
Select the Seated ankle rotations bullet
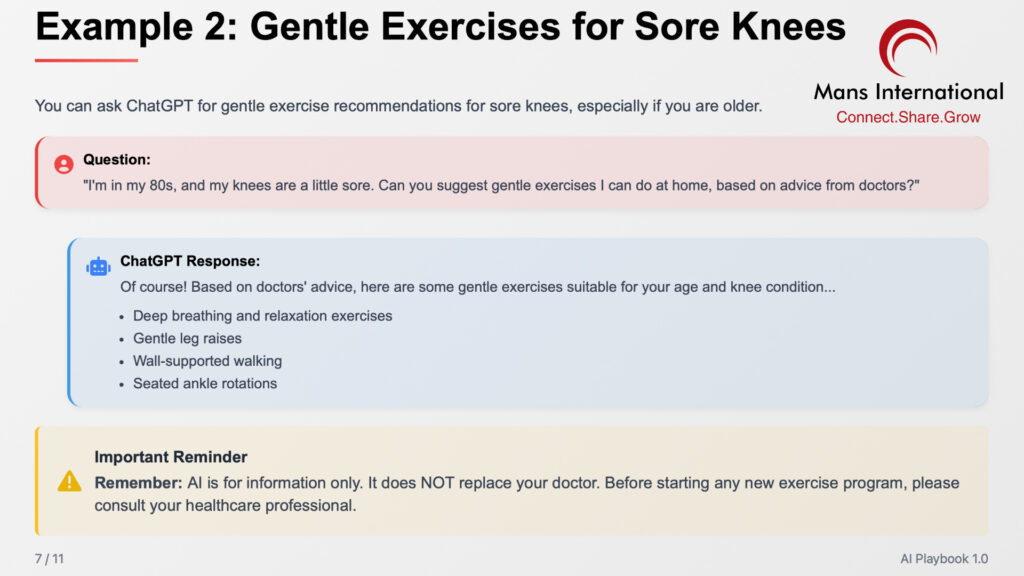205,383
